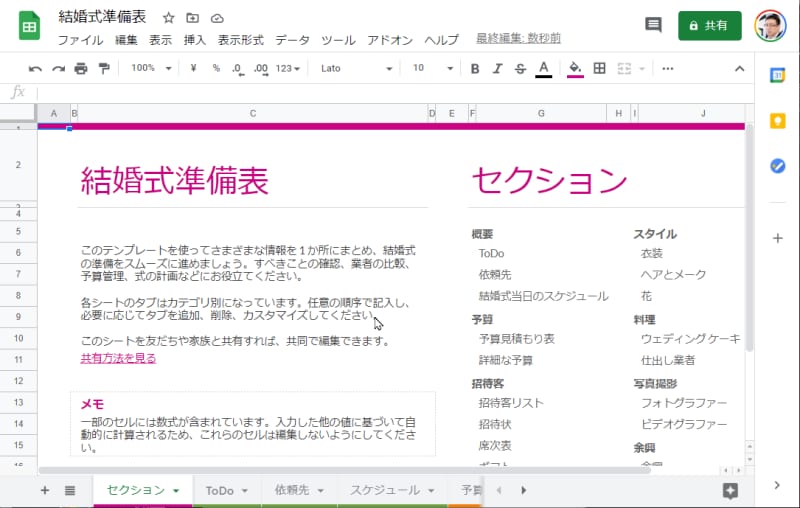Image resolution: width=800 pixels, height=508 pixels.
Task: Star the document 結婚式準備表
Action: pos(168,18)
